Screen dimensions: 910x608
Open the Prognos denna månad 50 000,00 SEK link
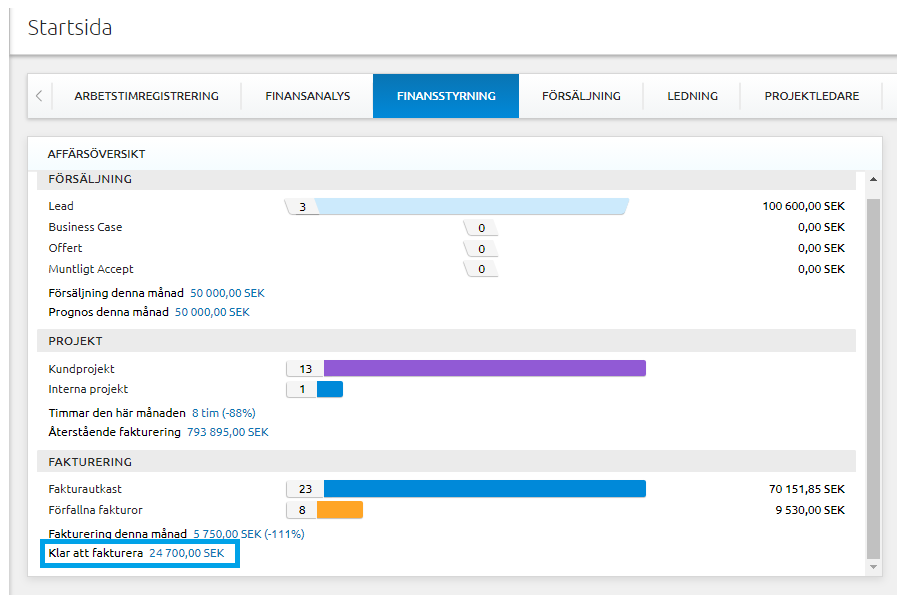click(x=212, y=312)
